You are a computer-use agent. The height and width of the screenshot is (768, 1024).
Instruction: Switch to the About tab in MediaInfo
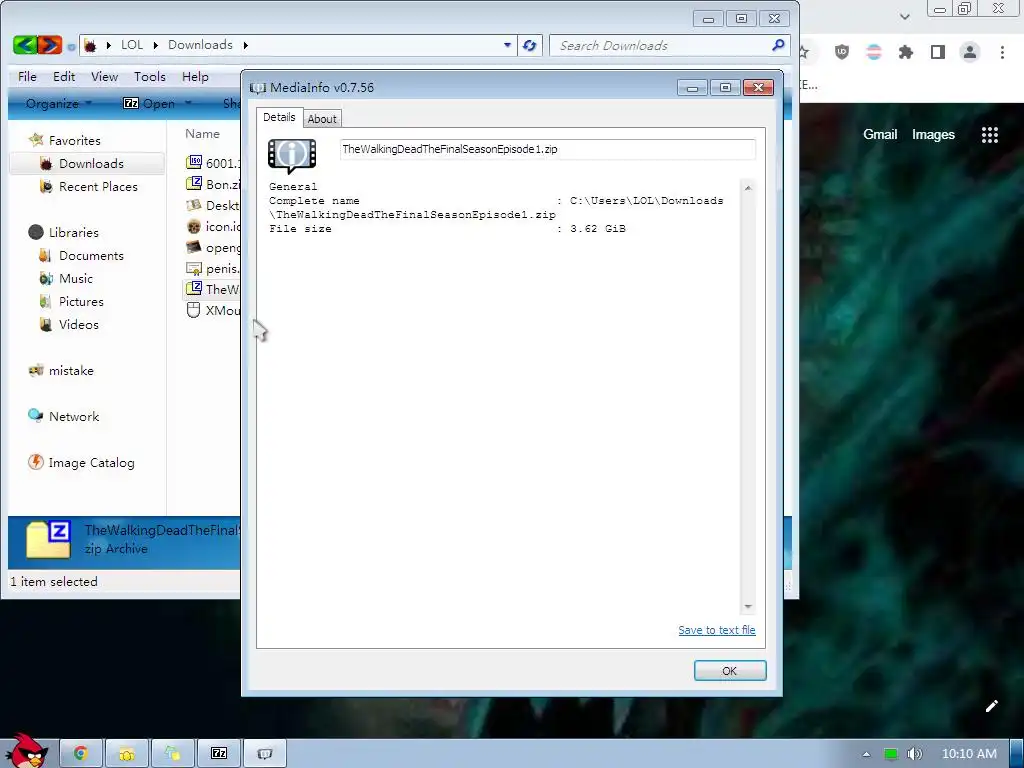pyautogui.click(x=322, y=119)
